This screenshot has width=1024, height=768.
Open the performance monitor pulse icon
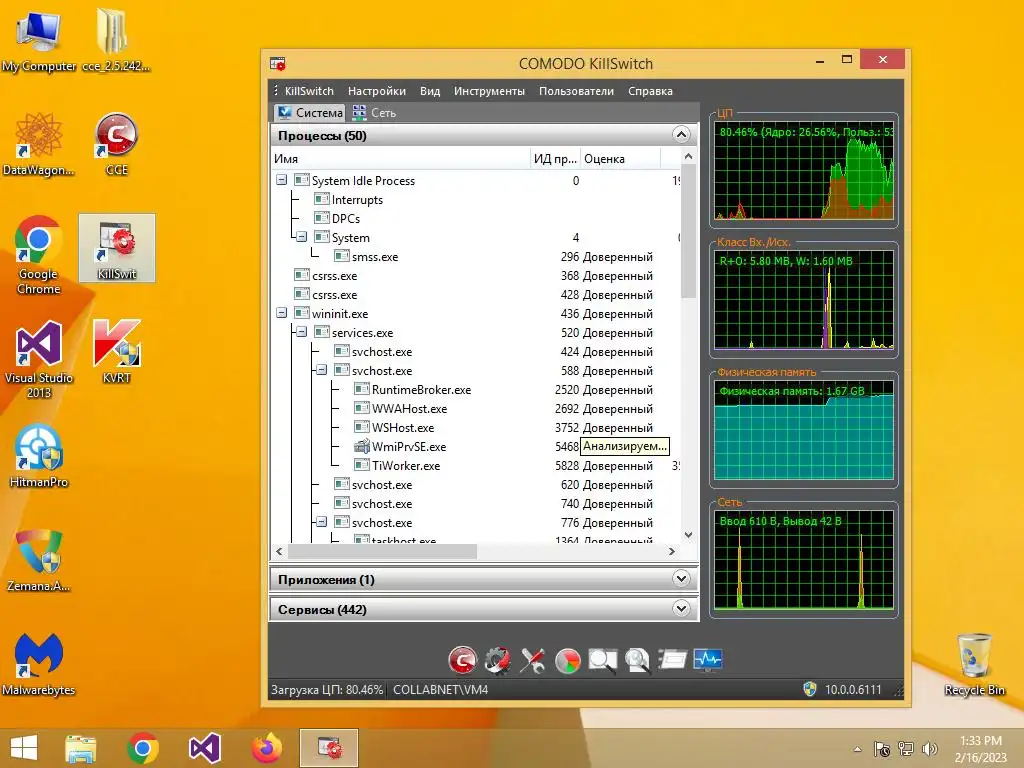708,660
